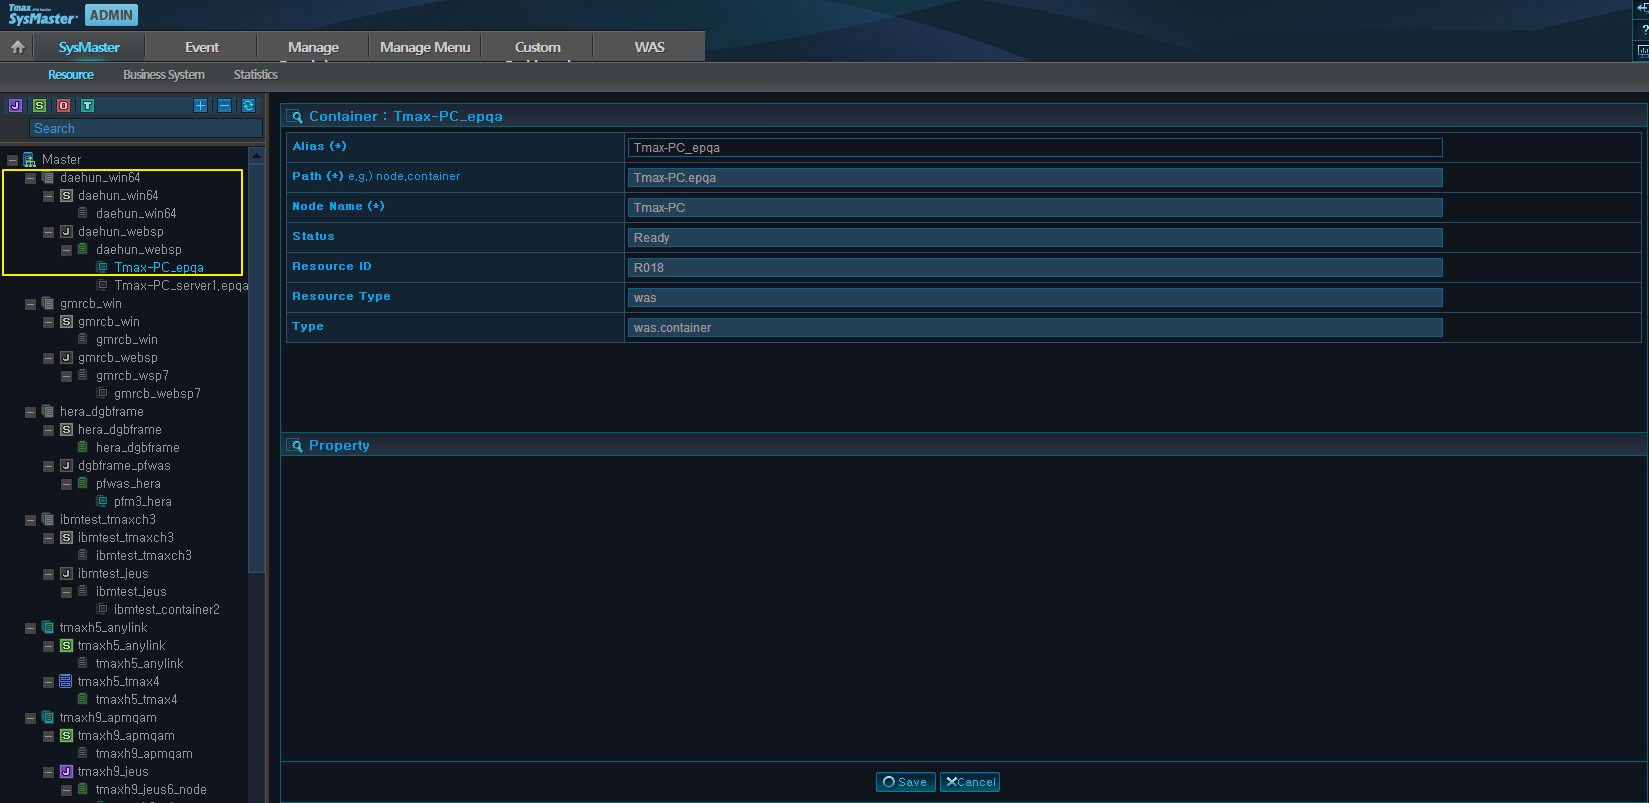
Task: Open the Event menu
Action: (x=201, y=47)
